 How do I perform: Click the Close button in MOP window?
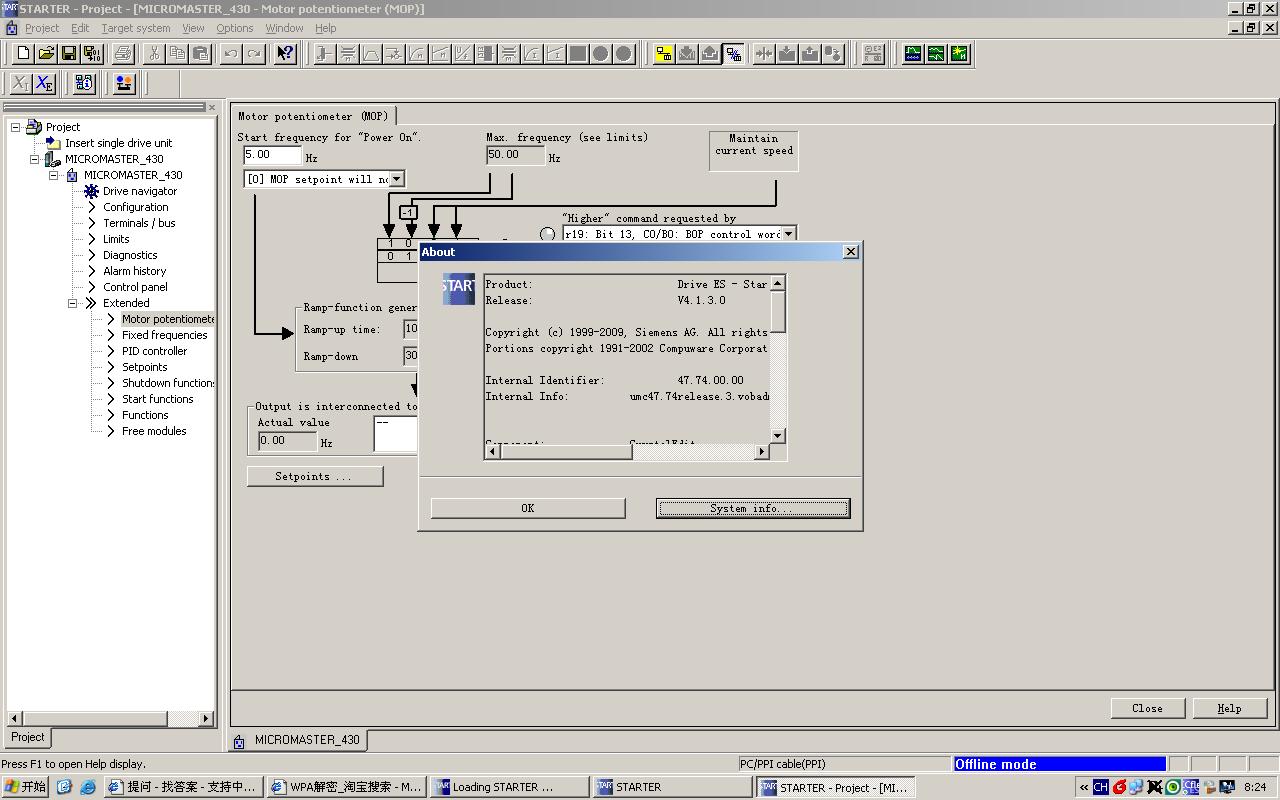(1148, 708)
